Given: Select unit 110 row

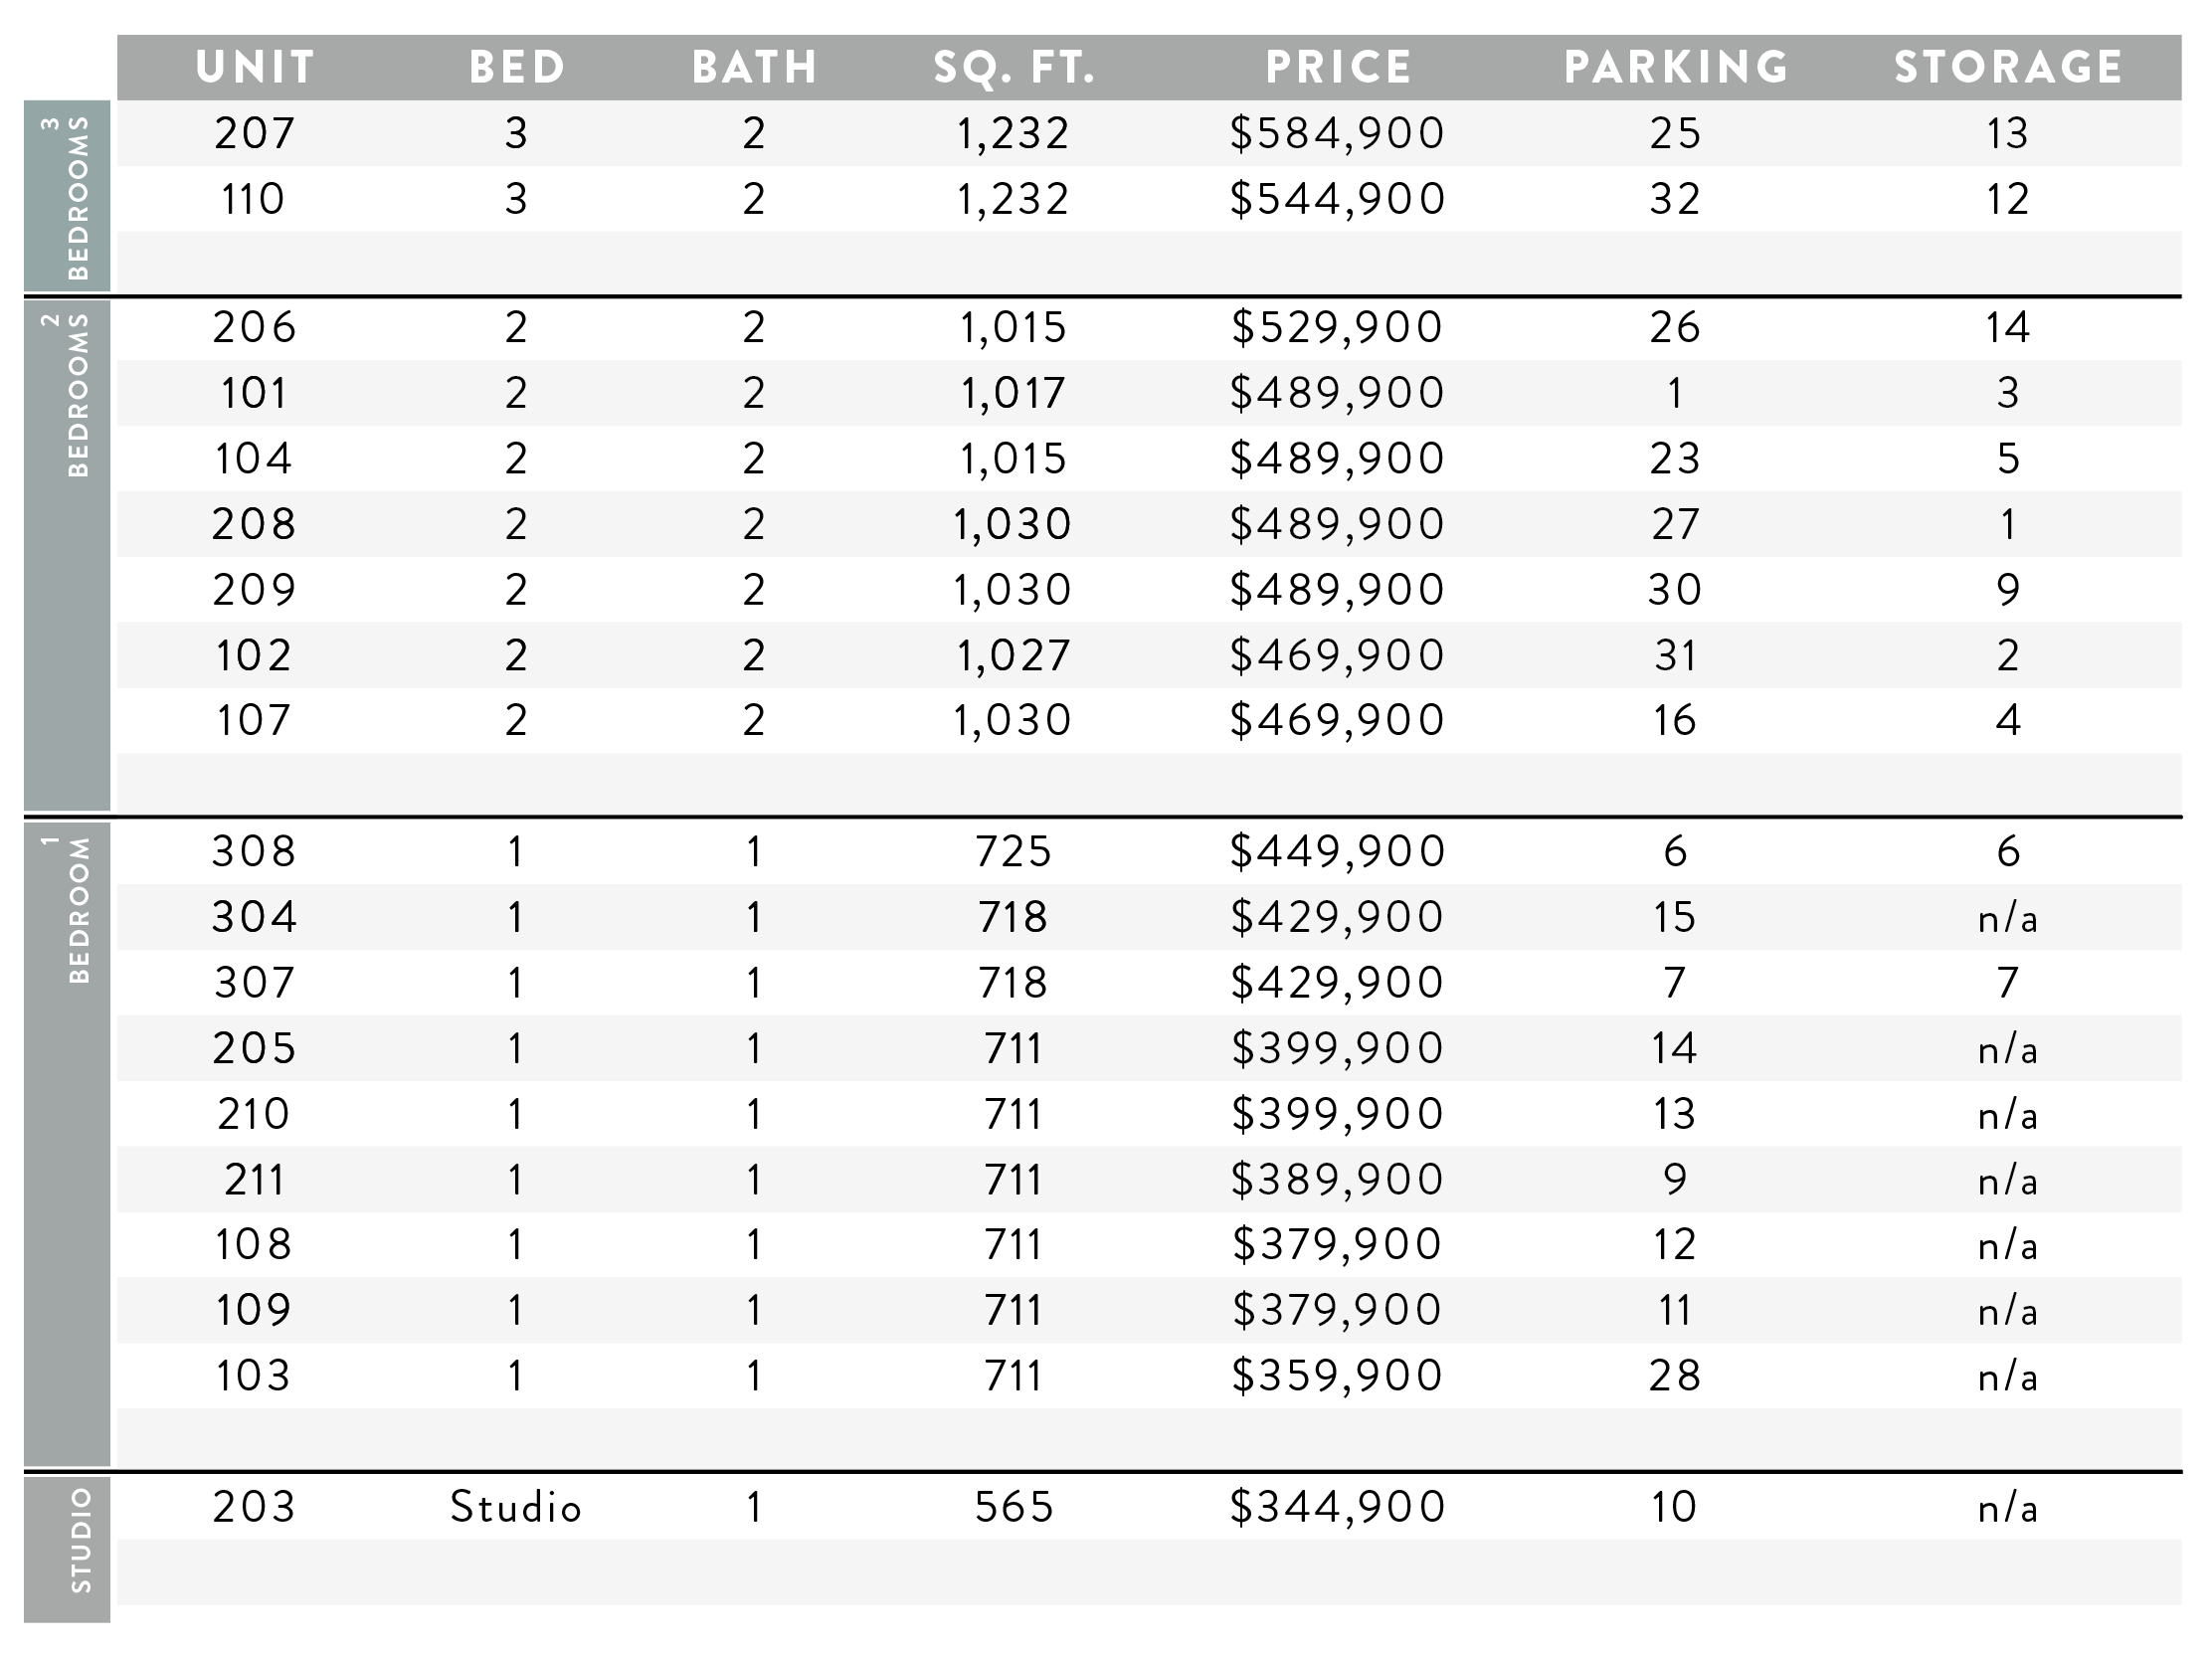Looking at the screenshot, I should click(1149, 198).
